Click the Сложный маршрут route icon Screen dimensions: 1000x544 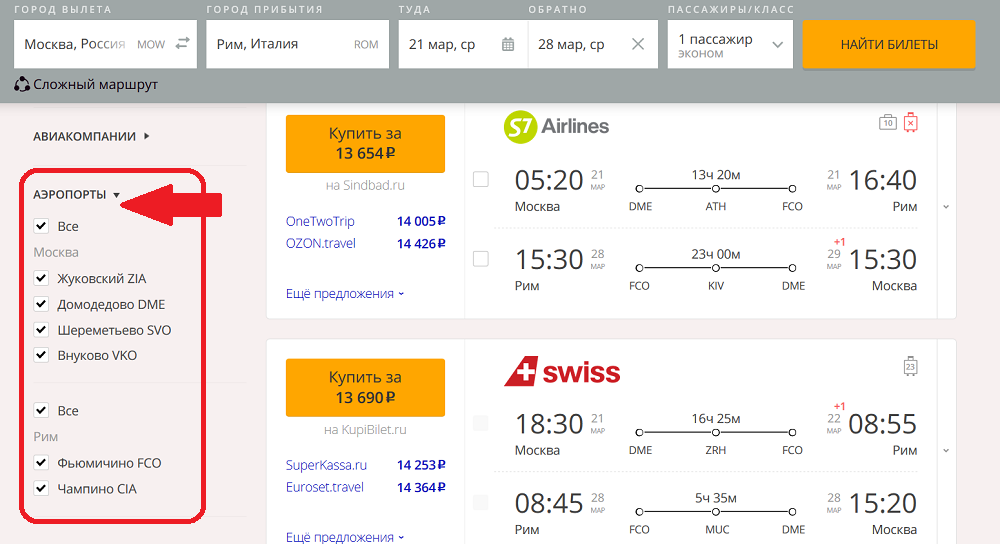22,84
